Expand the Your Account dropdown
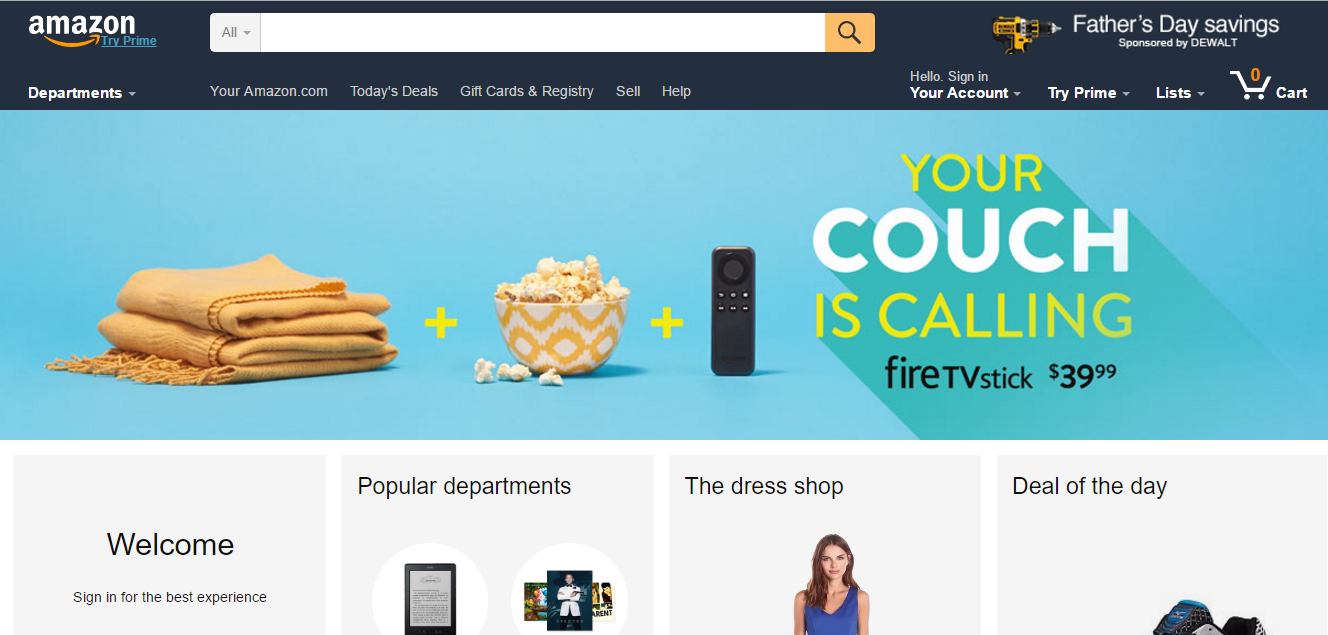This screenshot has height=635, width=1328. [x=965, y=93]
